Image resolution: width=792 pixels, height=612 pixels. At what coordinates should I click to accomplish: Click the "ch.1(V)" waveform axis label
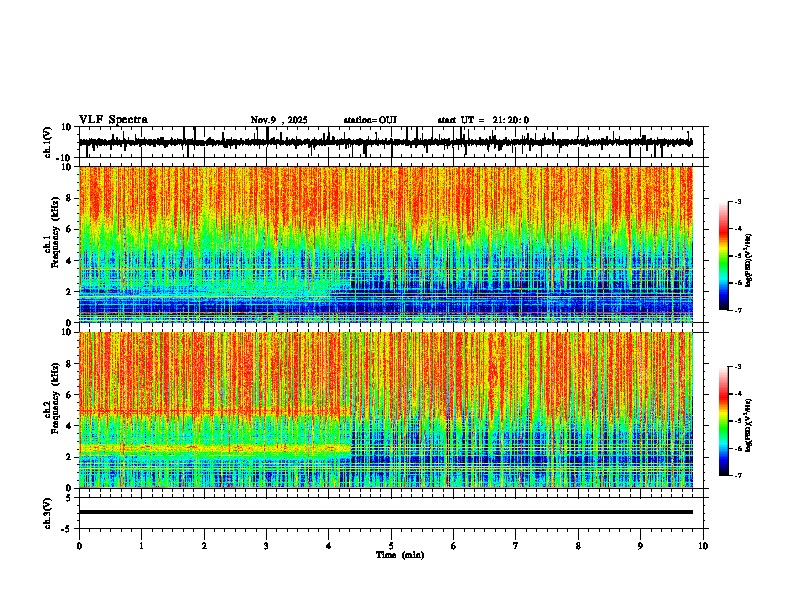(x=48, y=142)
